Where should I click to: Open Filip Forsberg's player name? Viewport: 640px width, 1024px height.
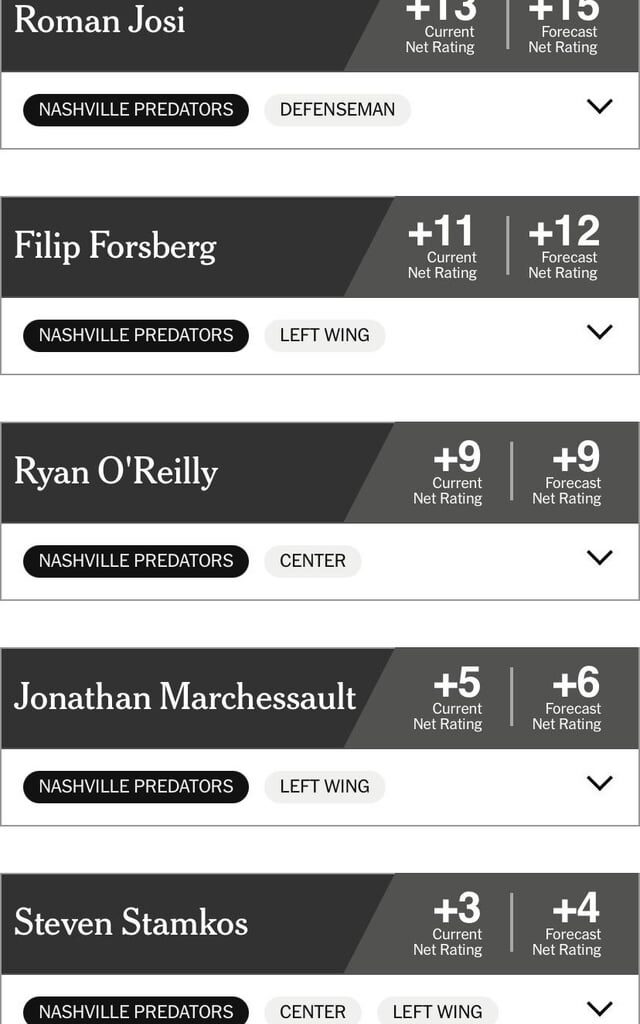(x=115, y=246)
